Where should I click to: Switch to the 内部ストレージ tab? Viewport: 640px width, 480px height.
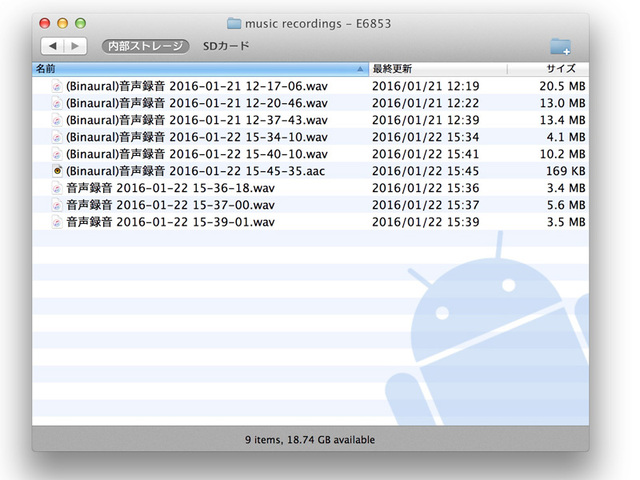click(x=145, y=46)
